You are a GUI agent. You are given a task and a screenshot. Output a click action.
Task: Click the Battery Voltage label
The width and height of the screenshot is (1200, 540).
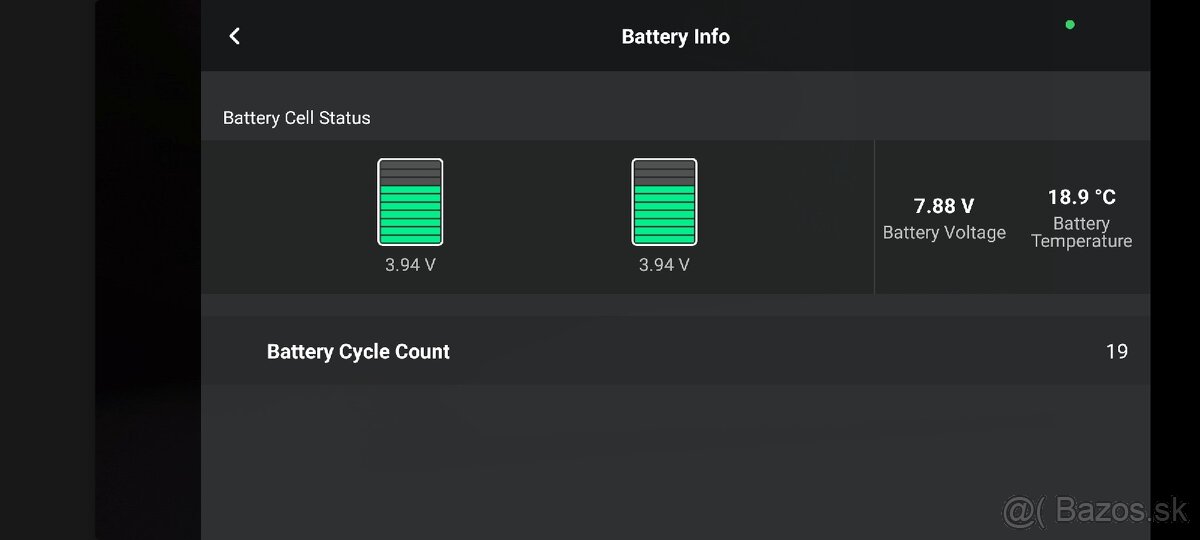[x=944, y=232]
